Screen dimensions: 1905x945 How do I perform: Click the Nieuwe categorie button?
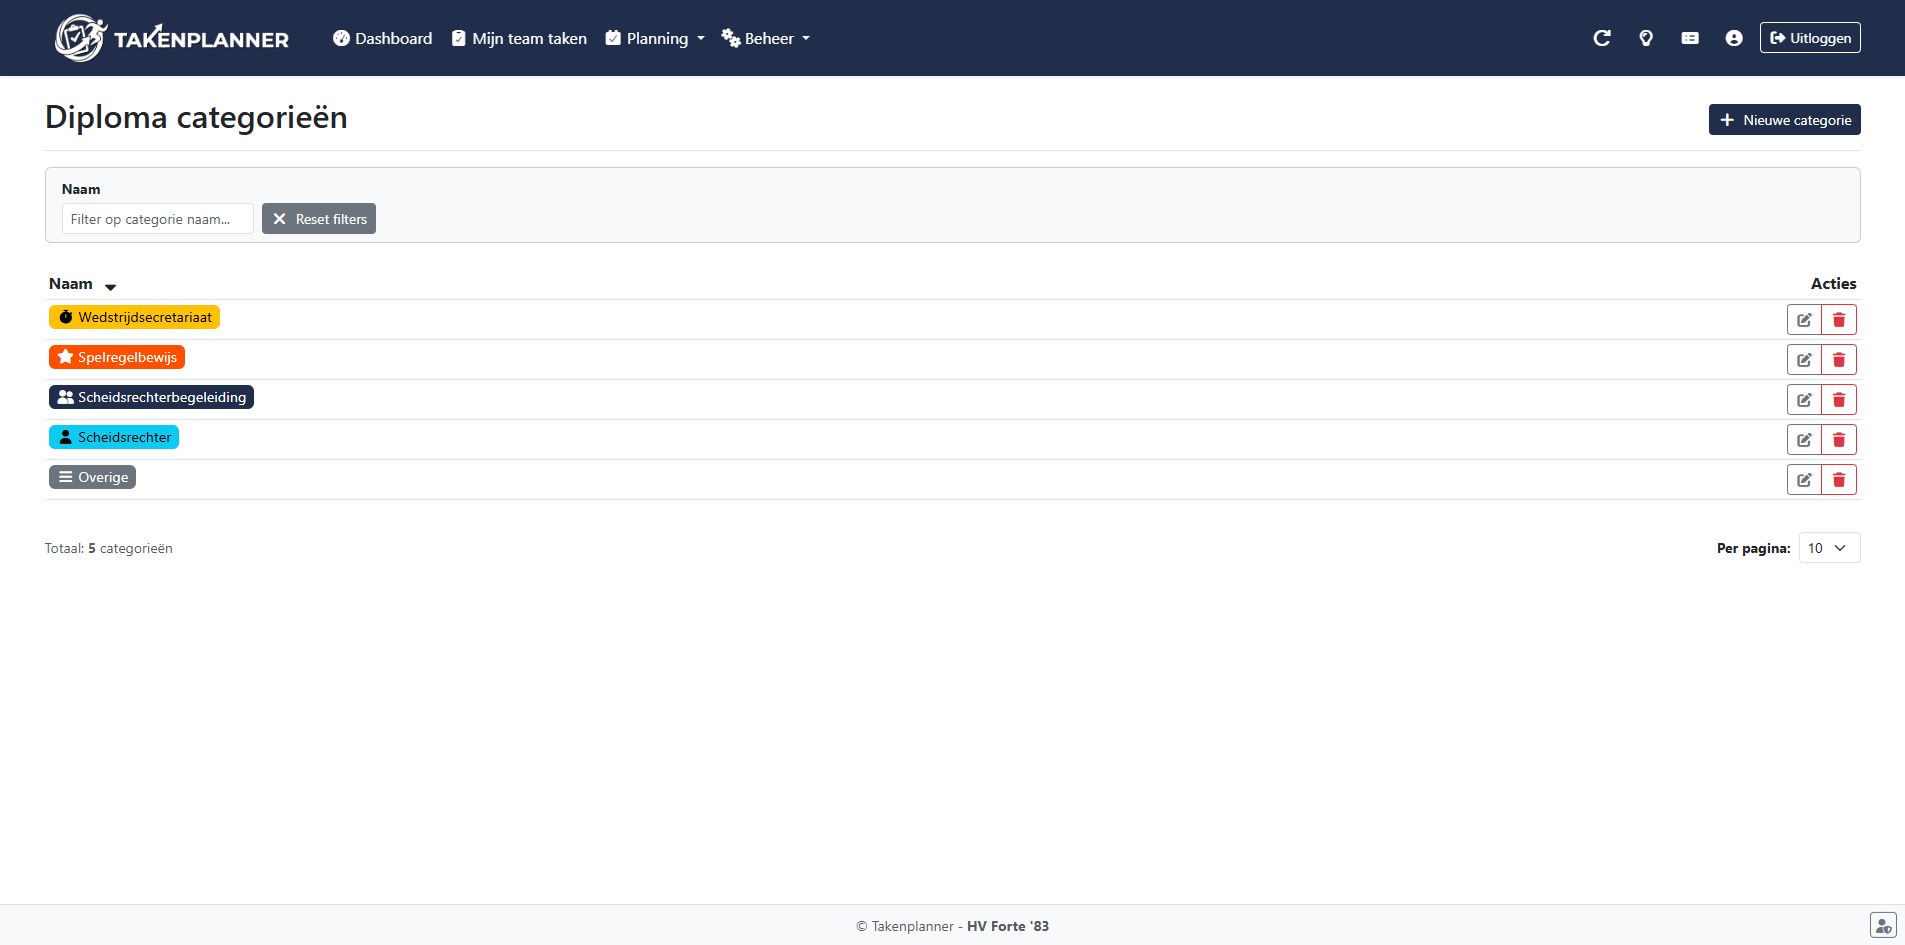(1784, 120)
